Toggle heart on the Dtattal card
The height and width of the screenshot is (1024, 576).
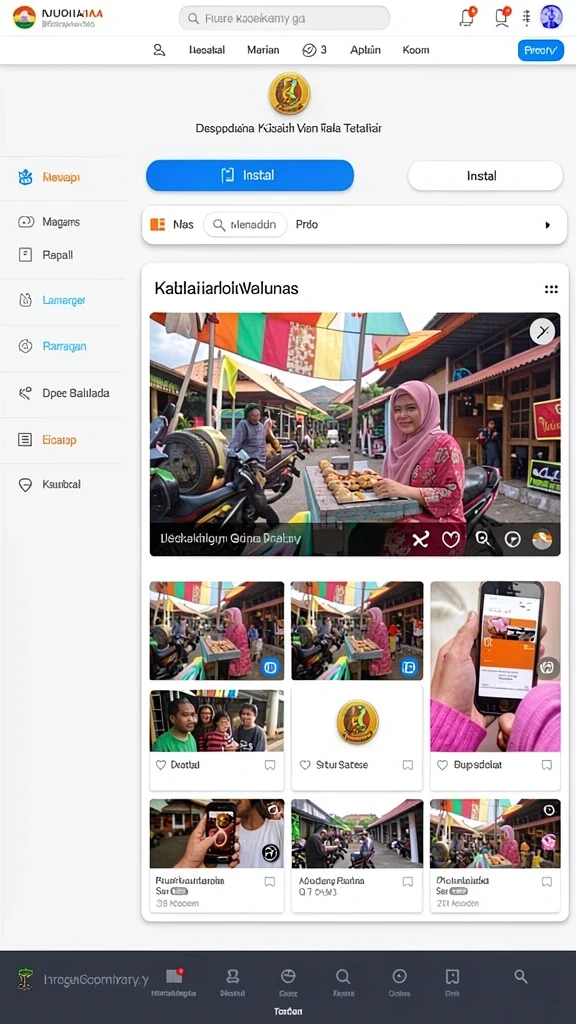[x=161, y=765]
